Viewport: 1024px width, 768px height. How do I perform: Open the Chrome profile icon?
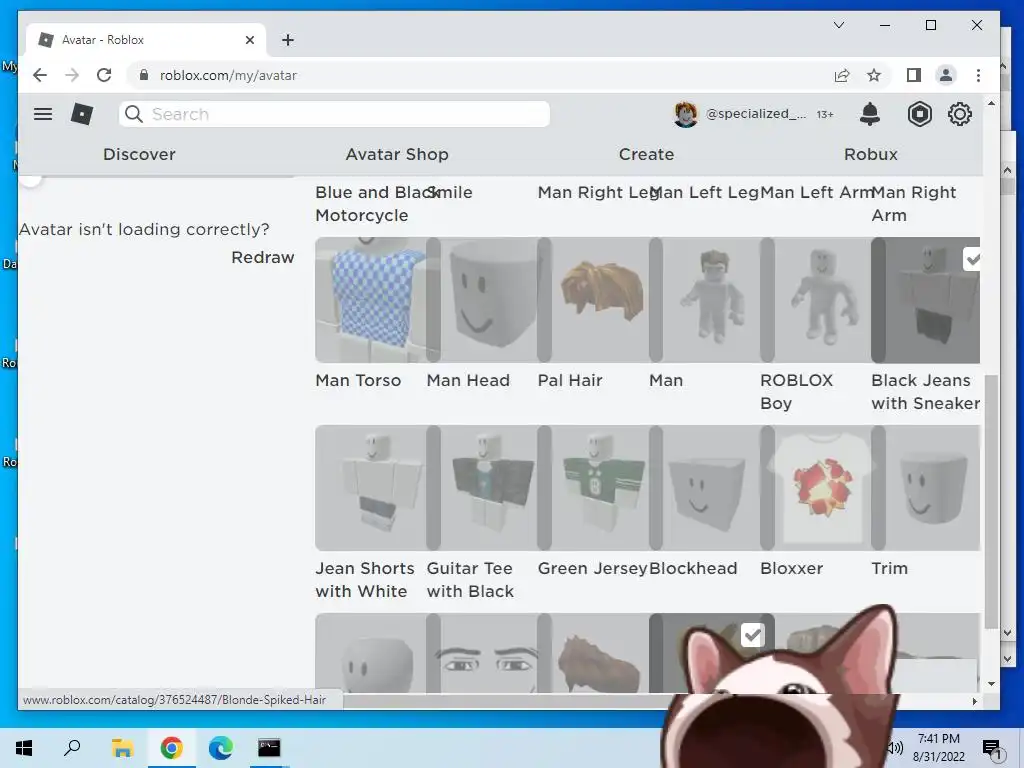click(946, 75)
